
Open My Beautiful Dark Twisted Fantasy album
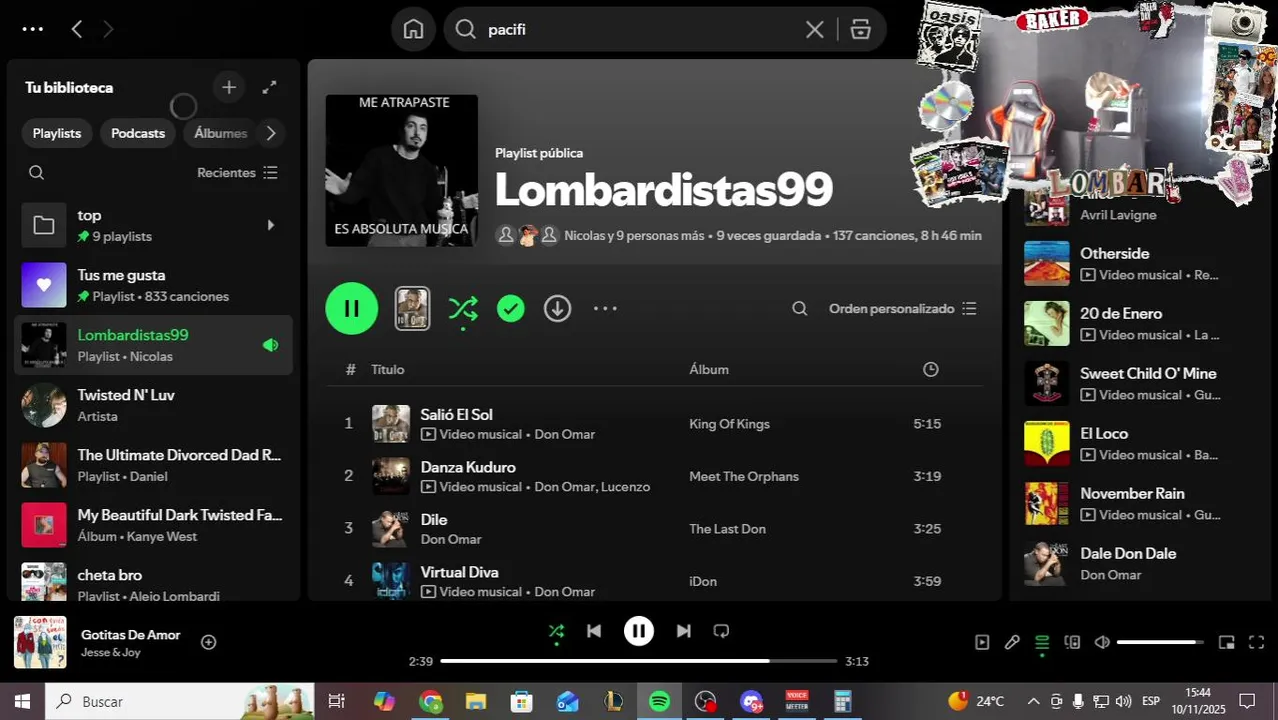(153, 525)
